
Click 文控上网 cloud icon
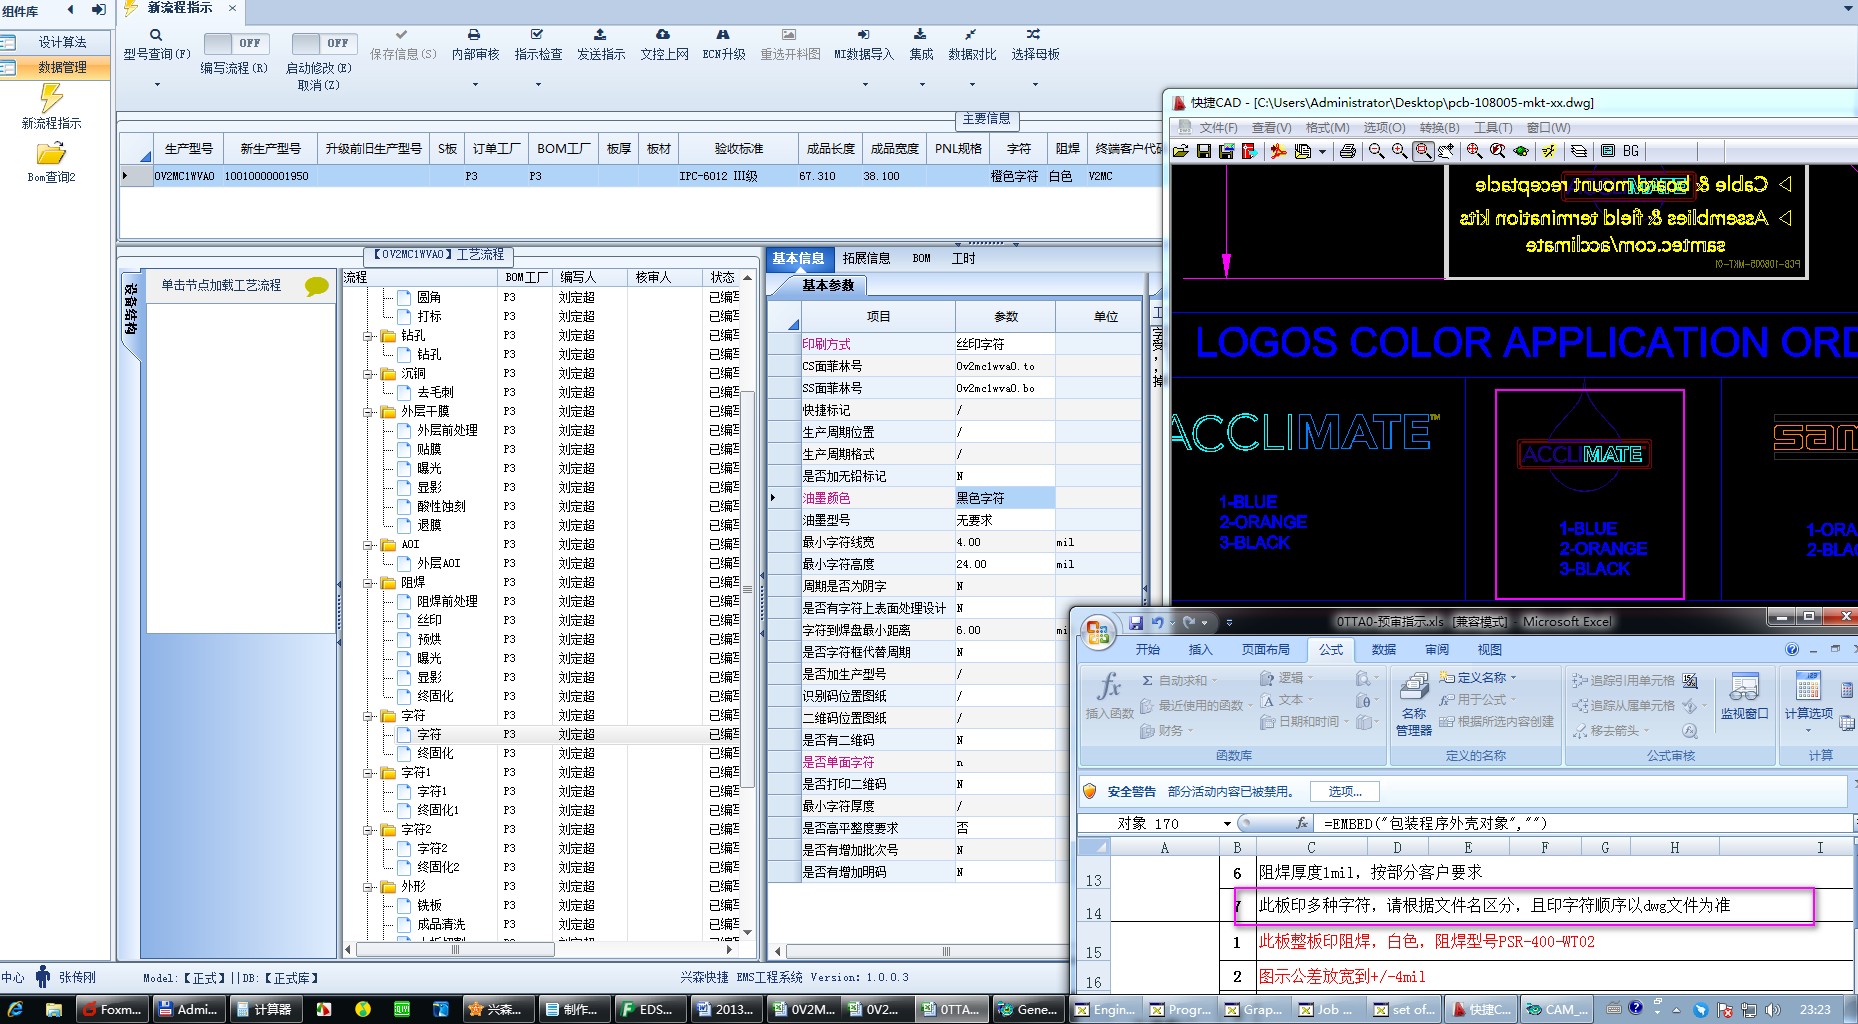pyautogui.click(x=663, y=35)
